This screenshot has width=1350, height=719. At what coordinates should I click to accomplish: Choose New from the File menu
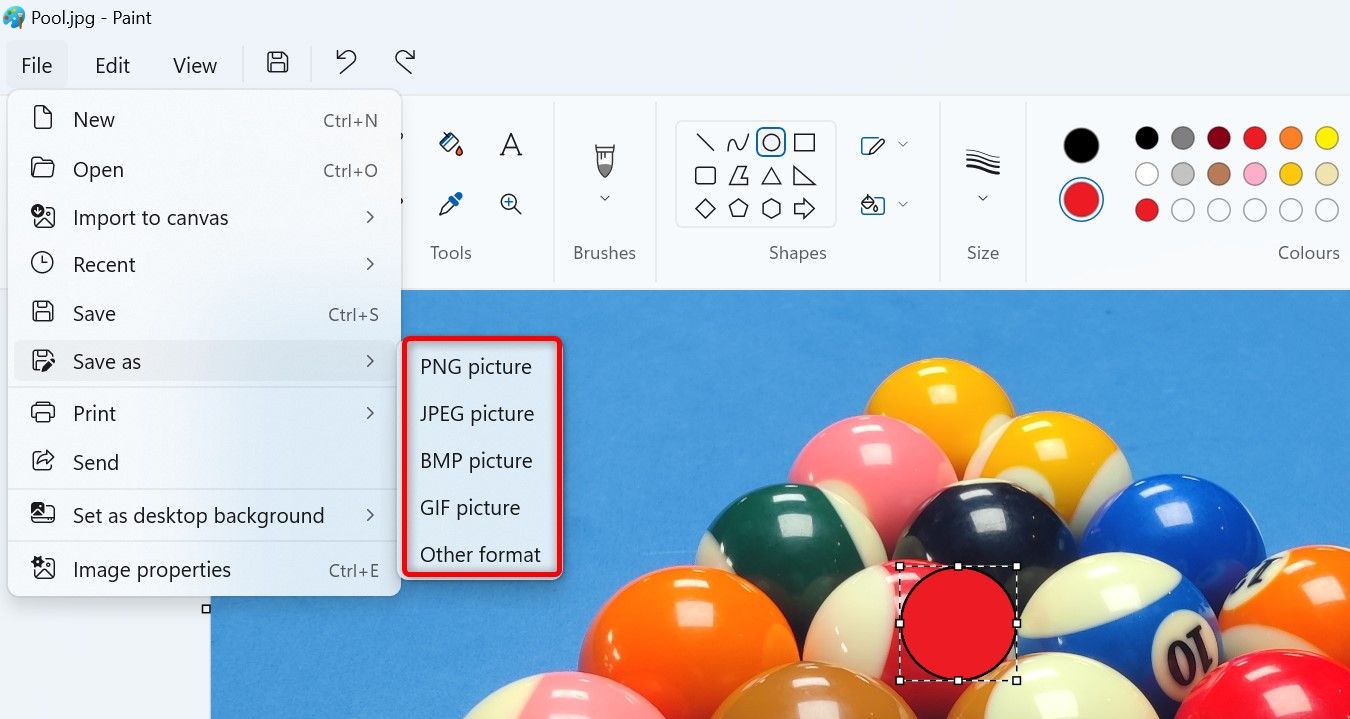(x=205, y=120)
